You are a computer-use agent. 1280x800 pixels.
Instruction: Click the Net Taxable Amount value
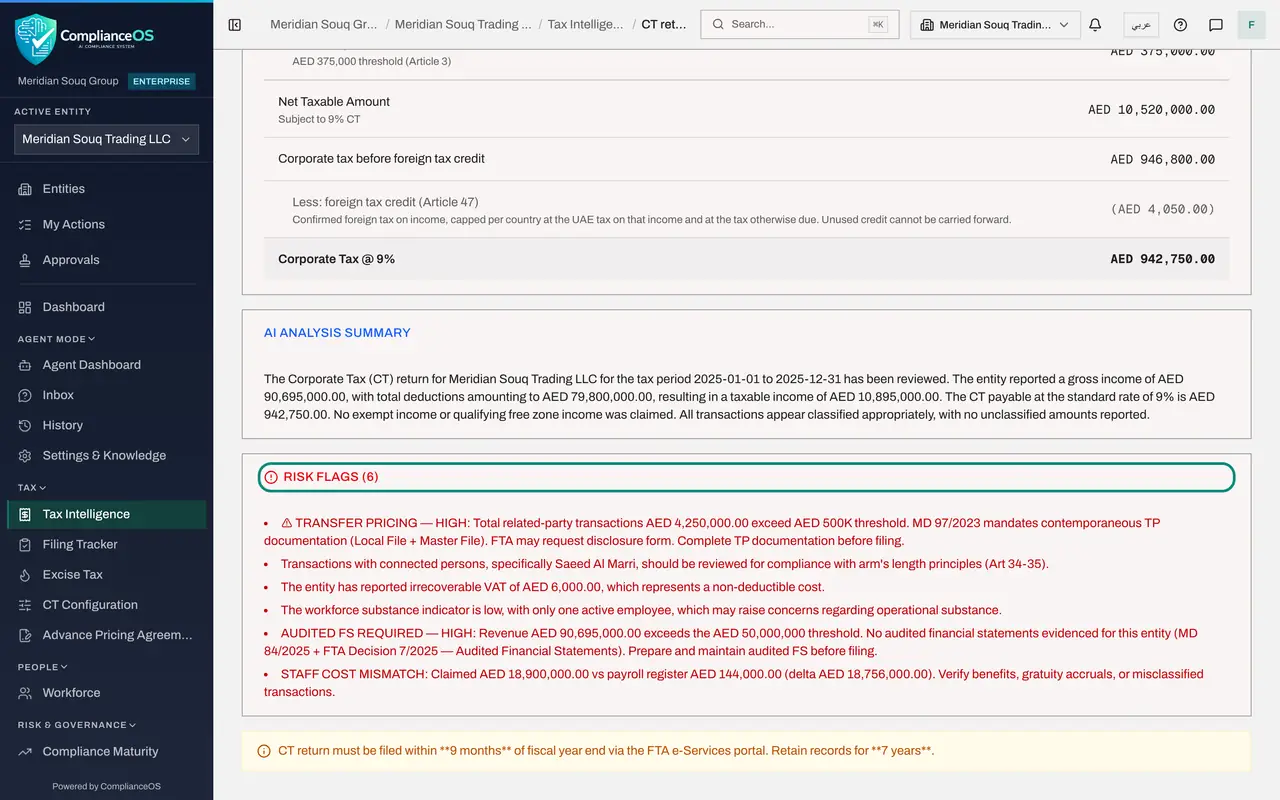coord(1151,110)
